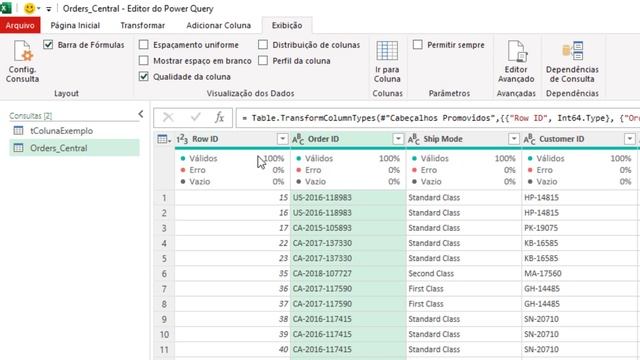Click the Orders_Central table icon
640x360 pixels.
pos(18,148)
